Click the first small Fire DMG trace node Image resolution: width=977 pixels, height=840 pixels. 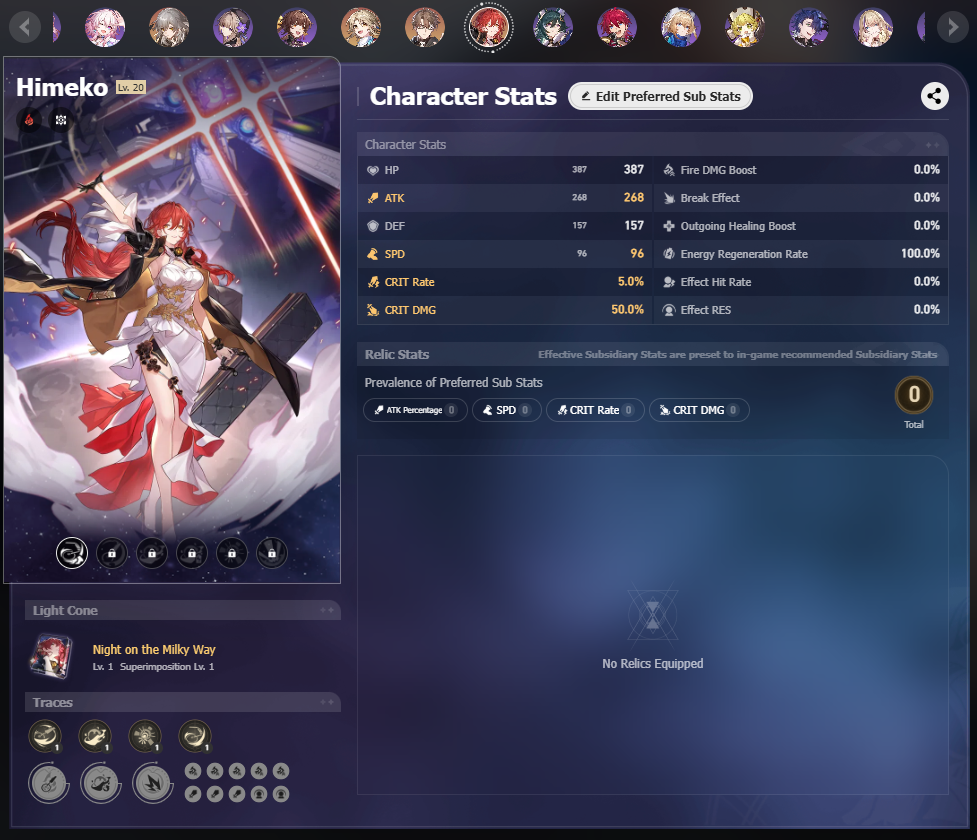(x=193, y=771)
